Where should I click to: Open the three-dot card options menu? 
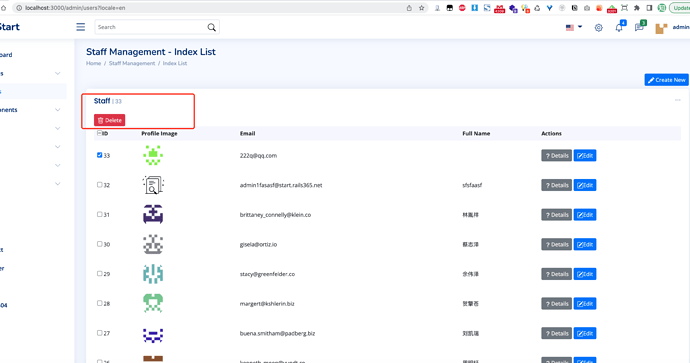tap(678, 100)
